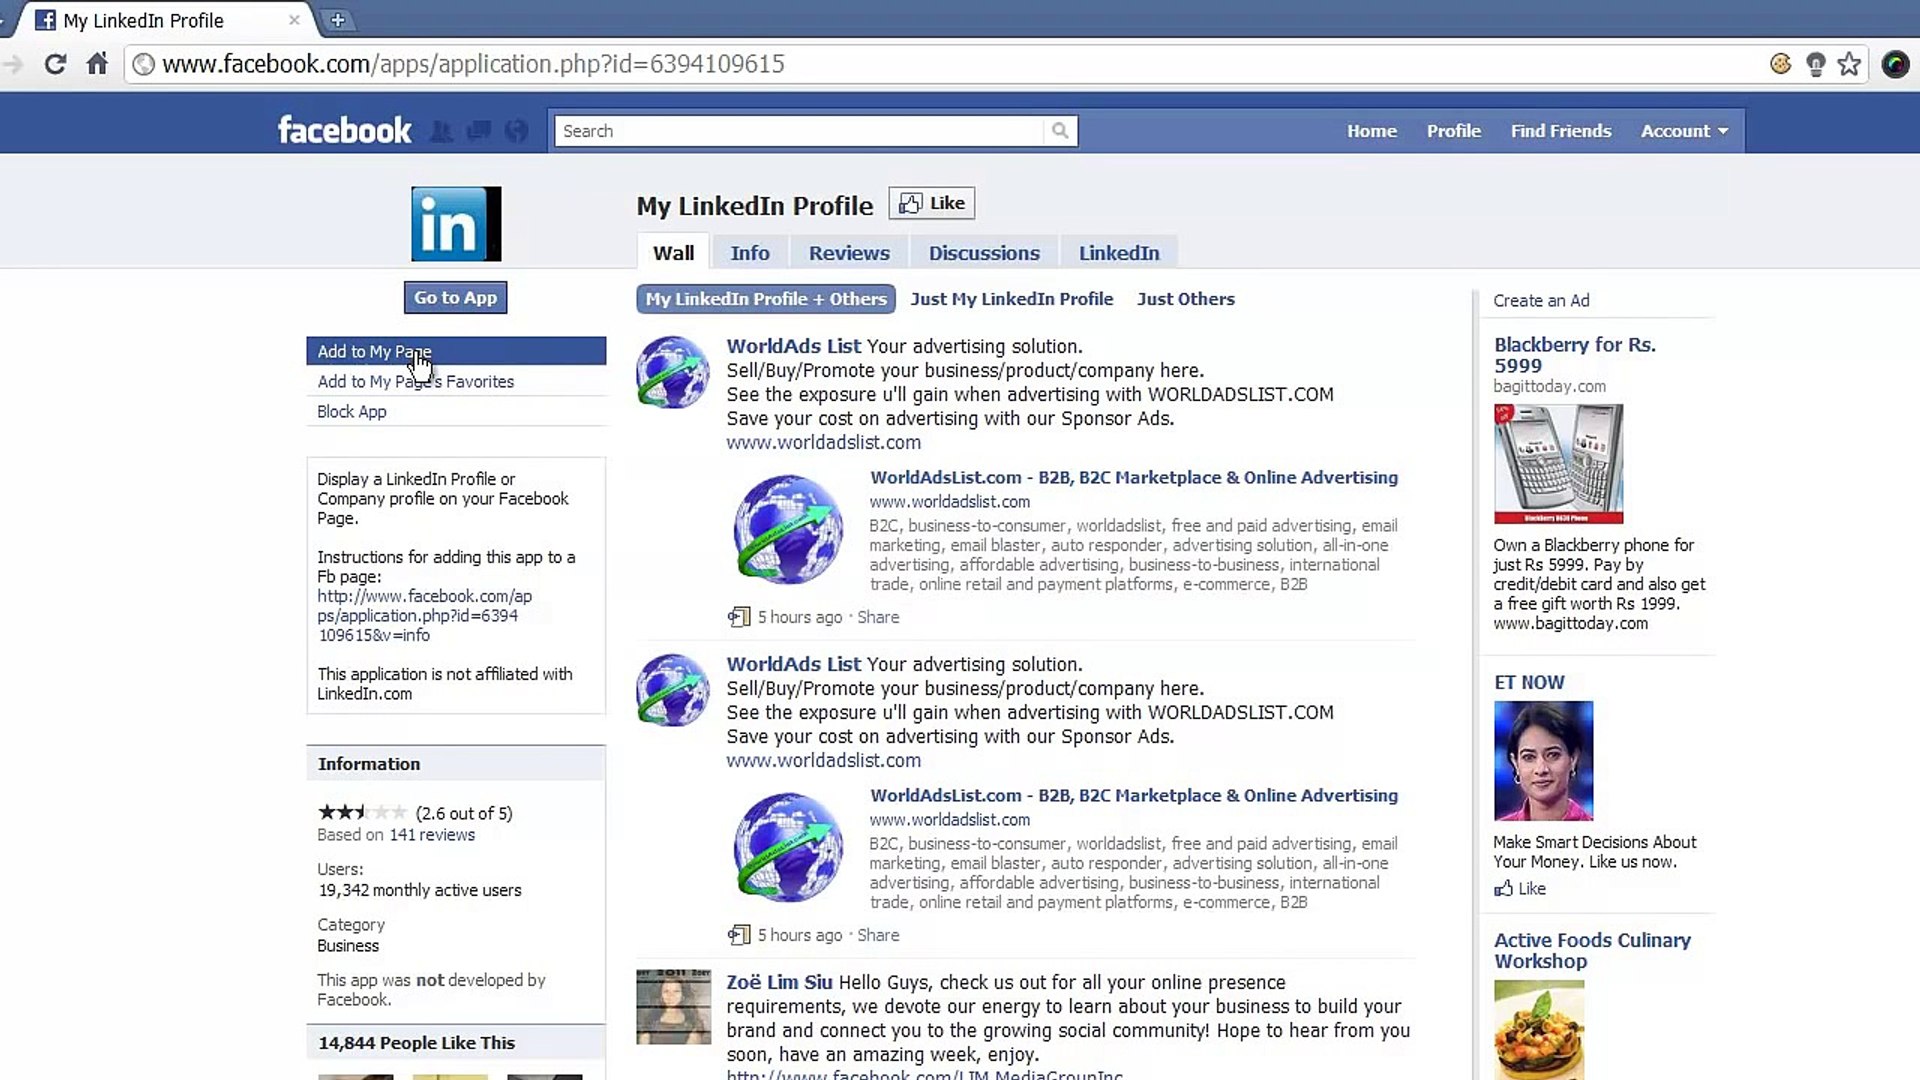Viewport: 1920px width, 1080px height.
Task: Click Add to My Page link
Action: tap(374, 351)
